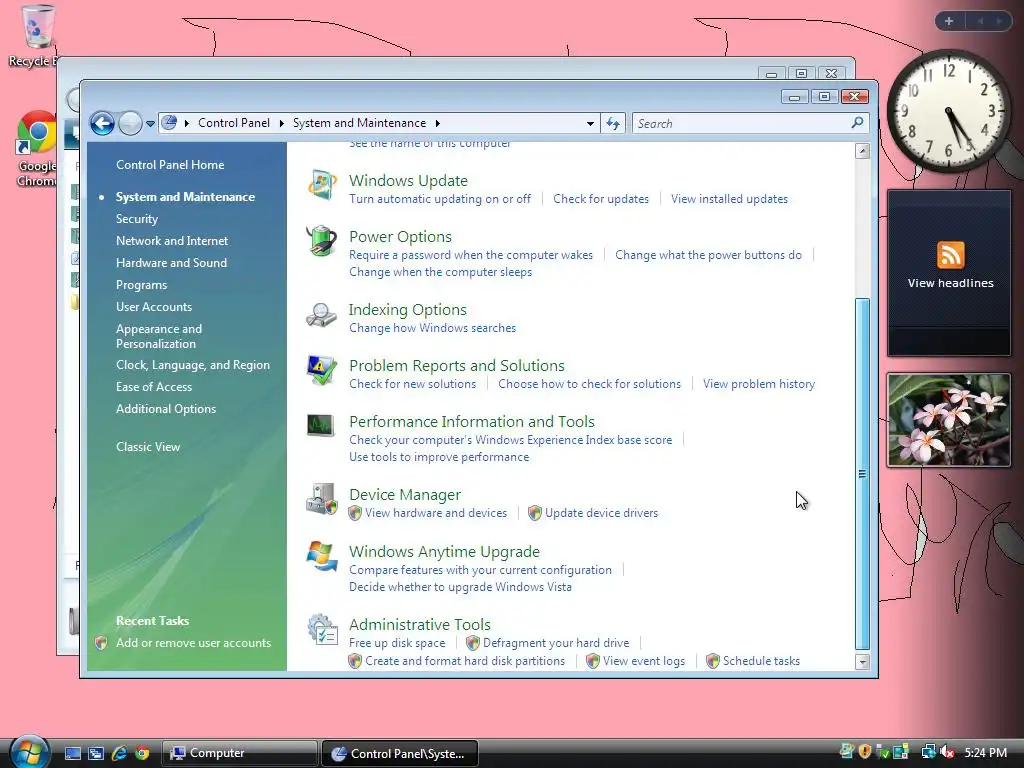Click Check for updates link
Image resolution: width=1024 pixels, height=768 pixels.
[601, 199]
